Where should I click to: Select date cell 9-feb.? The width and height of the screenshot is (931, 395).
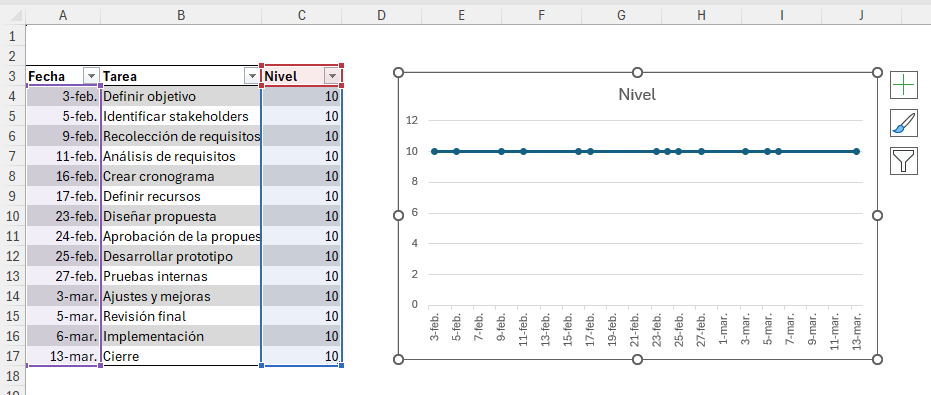[x=63, y=136]
